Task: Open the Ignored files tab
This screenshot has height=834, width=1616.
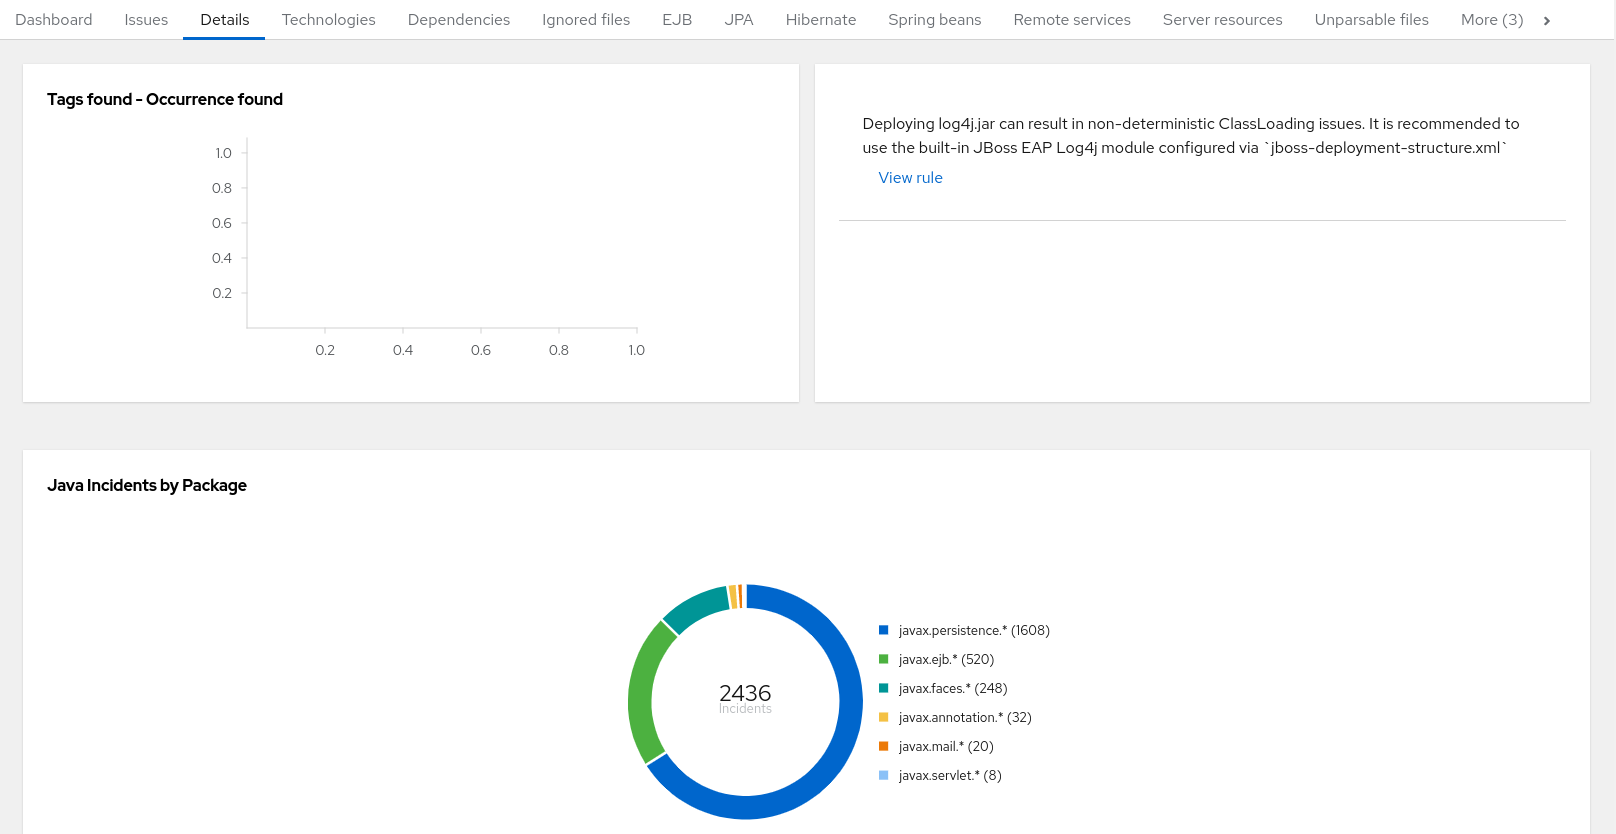Action: [x=586, y=20]
